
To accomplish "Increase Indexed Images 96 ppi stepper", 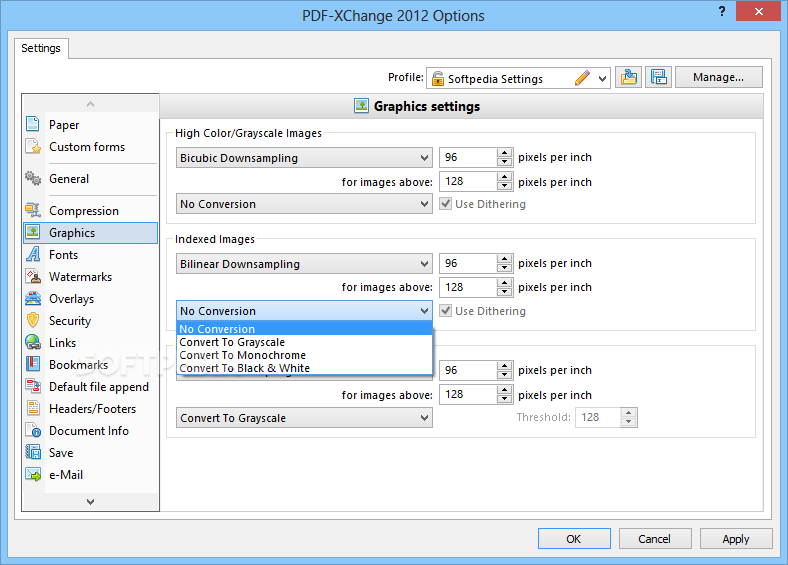I will 505,258.
